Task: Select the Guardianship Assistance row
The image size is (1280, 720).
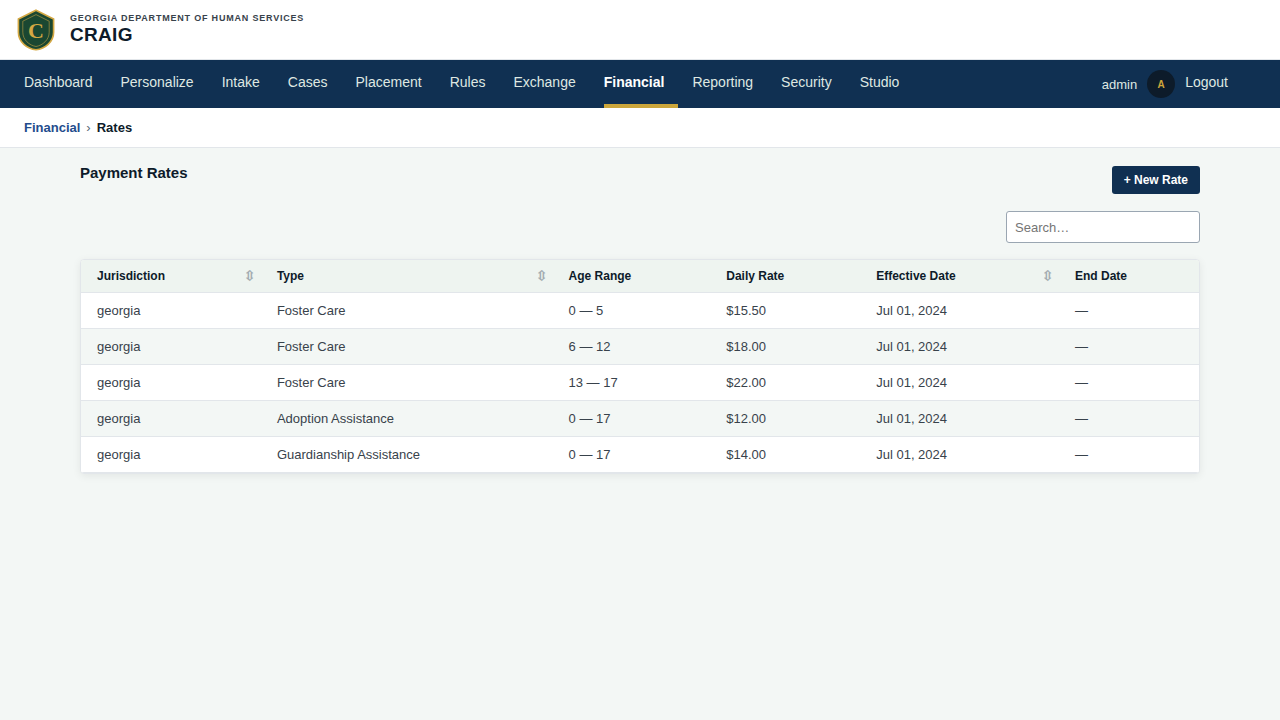Action: click(640, 455)
